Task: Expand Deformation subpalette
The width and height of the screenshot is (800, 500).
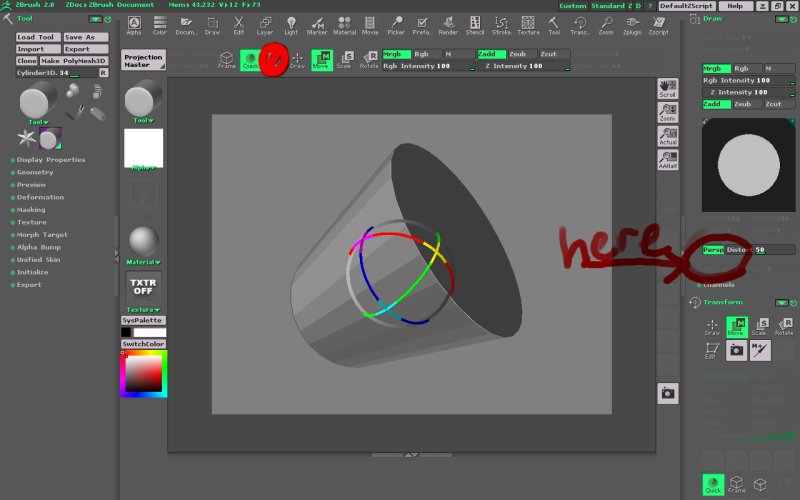Action: pyautogui.click(x=40, y=197)
